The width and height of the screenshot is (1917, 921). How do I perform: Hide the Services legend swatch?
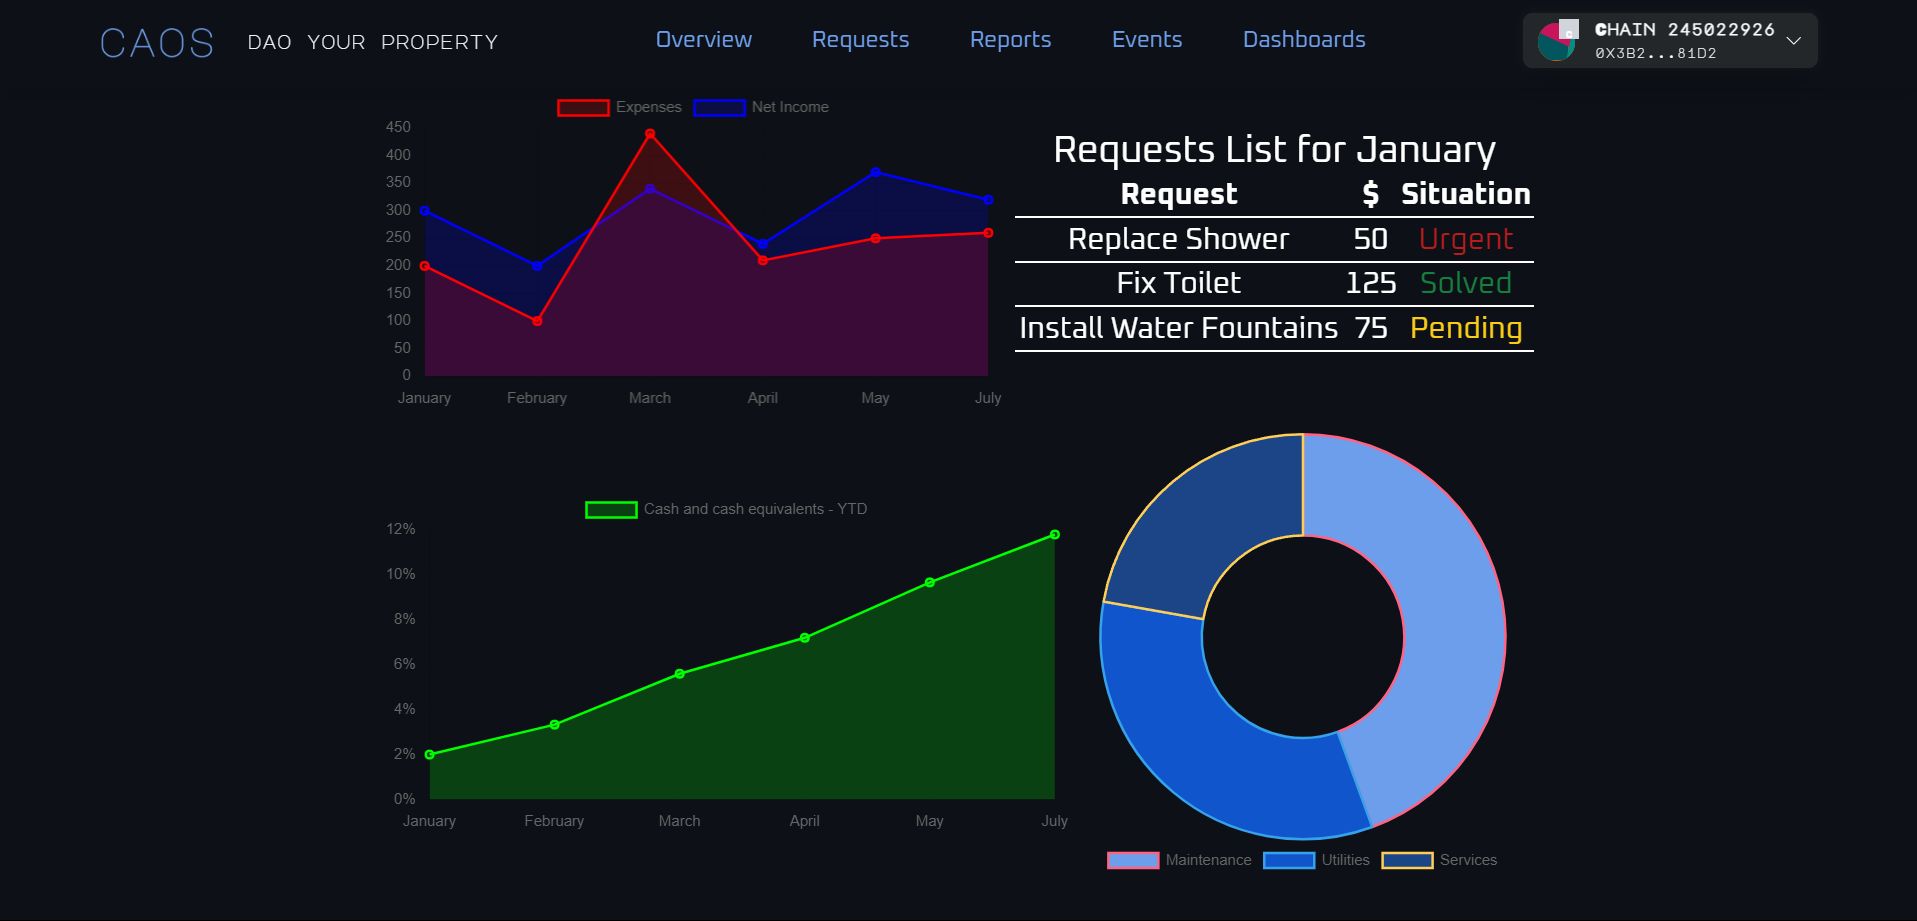coord(1407,861)
